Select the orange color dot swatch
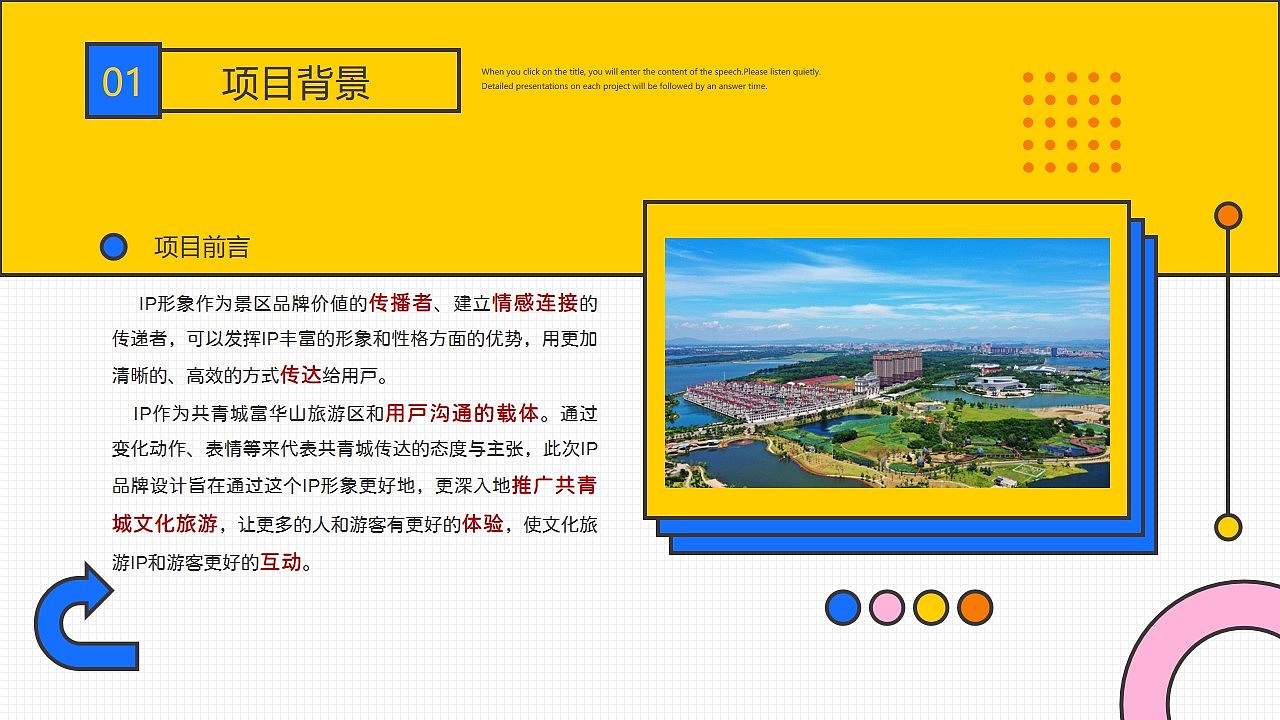Image resolution: width=1280 pixels, height=720 pixels. [974, 605]
